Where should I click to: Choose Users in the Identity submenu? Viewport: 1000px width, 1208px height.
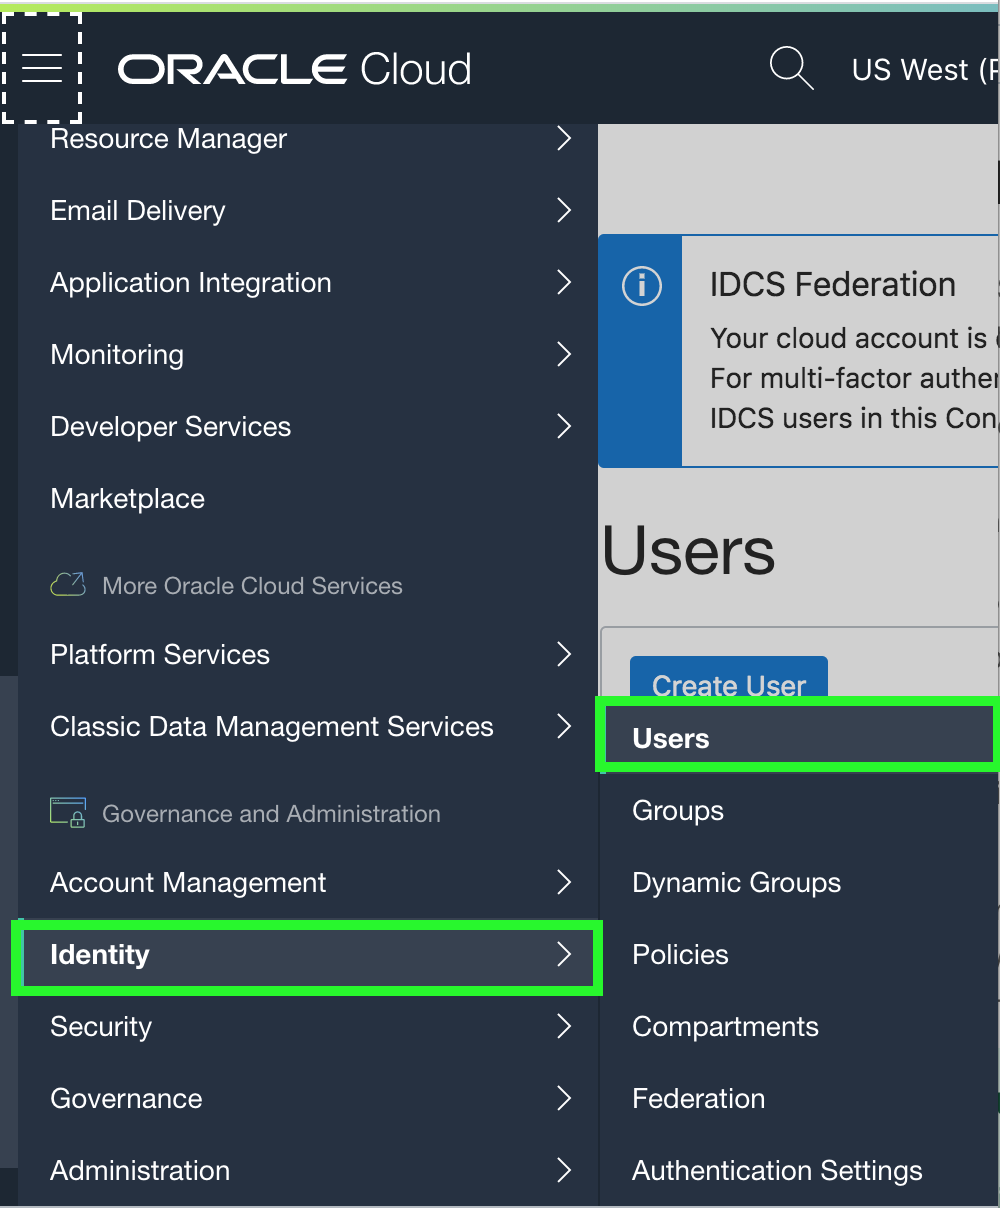click(671, 738)
